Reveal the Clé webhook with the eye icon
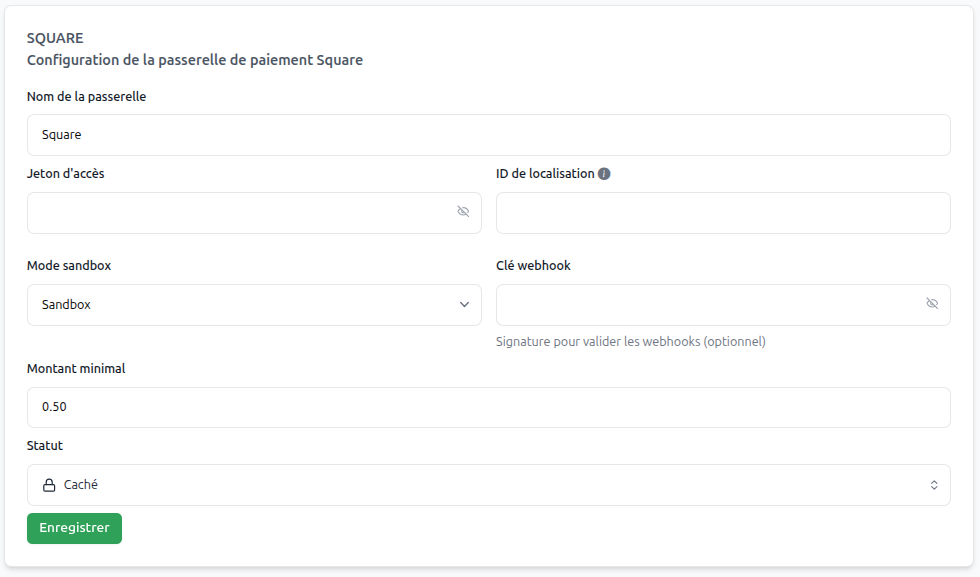This screenshot has height=577, width=980. pyautogui.click(x=932, y=304)
